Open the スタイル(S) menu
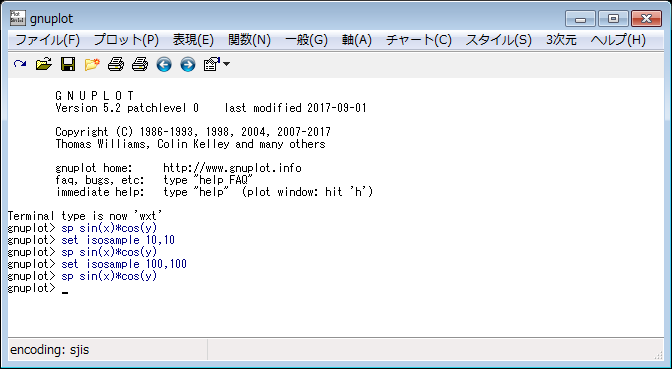672x369 pixels. click(x=498, y=40)
